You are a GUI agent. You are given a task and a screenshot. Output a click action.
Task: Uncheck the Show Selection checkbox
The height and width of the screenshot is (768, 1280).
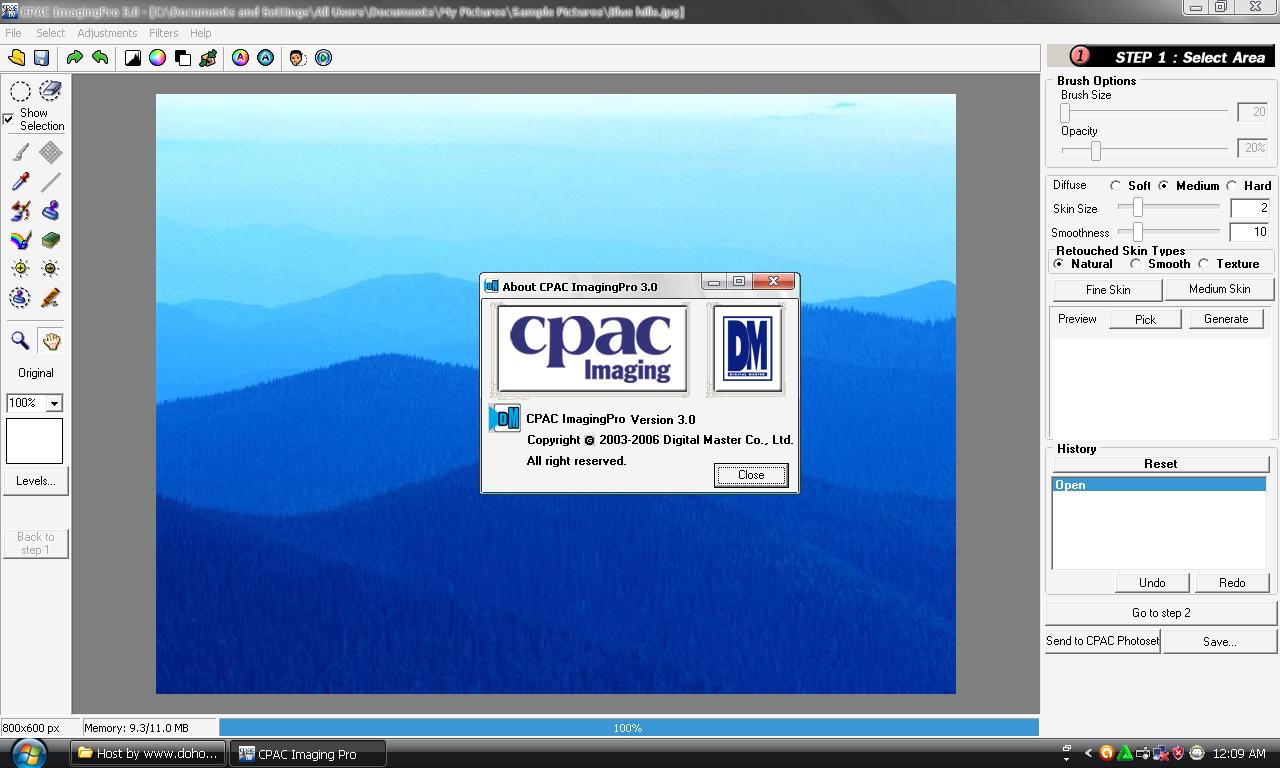point(8,119)
